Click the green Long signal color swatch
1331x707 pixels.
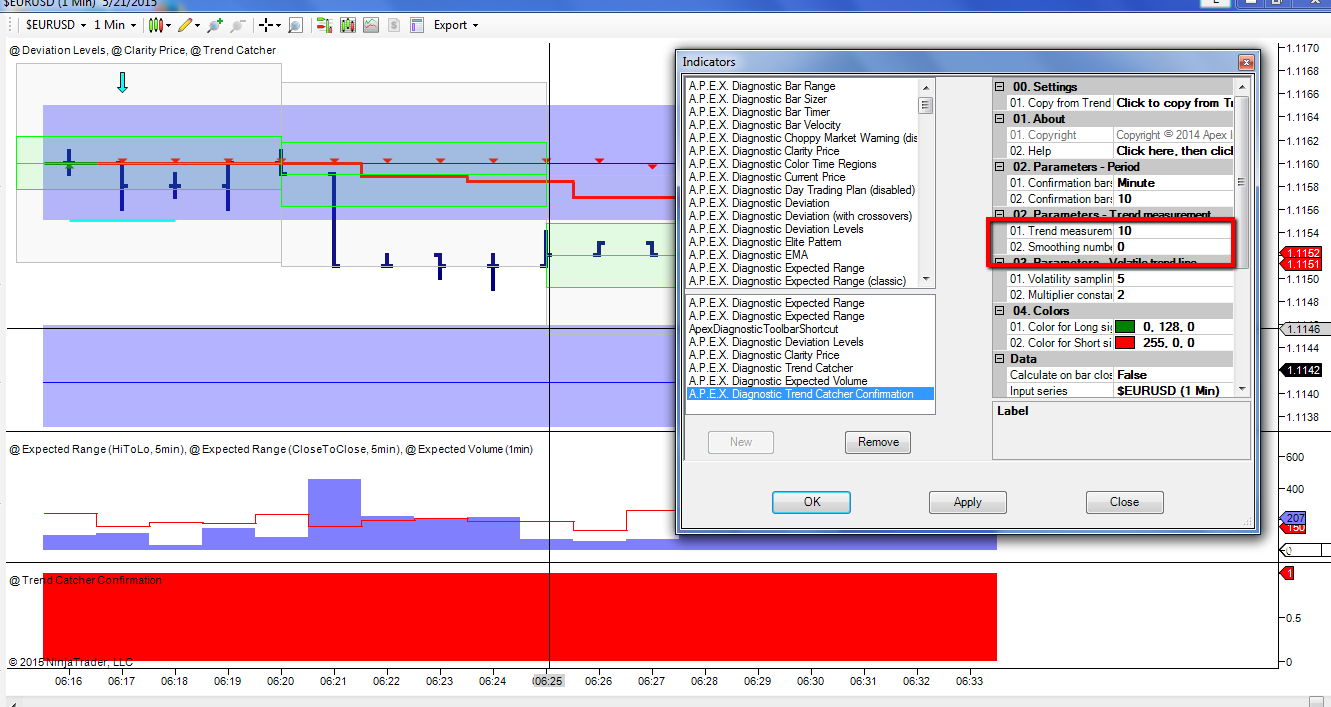[1125, 327]
